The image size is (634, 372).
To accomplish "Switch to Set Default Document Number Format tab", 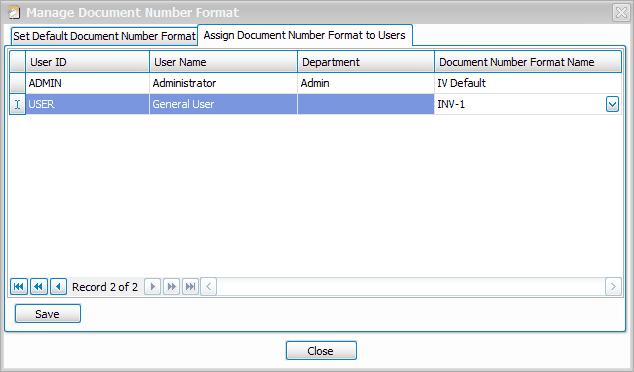I will click(104, 36).
